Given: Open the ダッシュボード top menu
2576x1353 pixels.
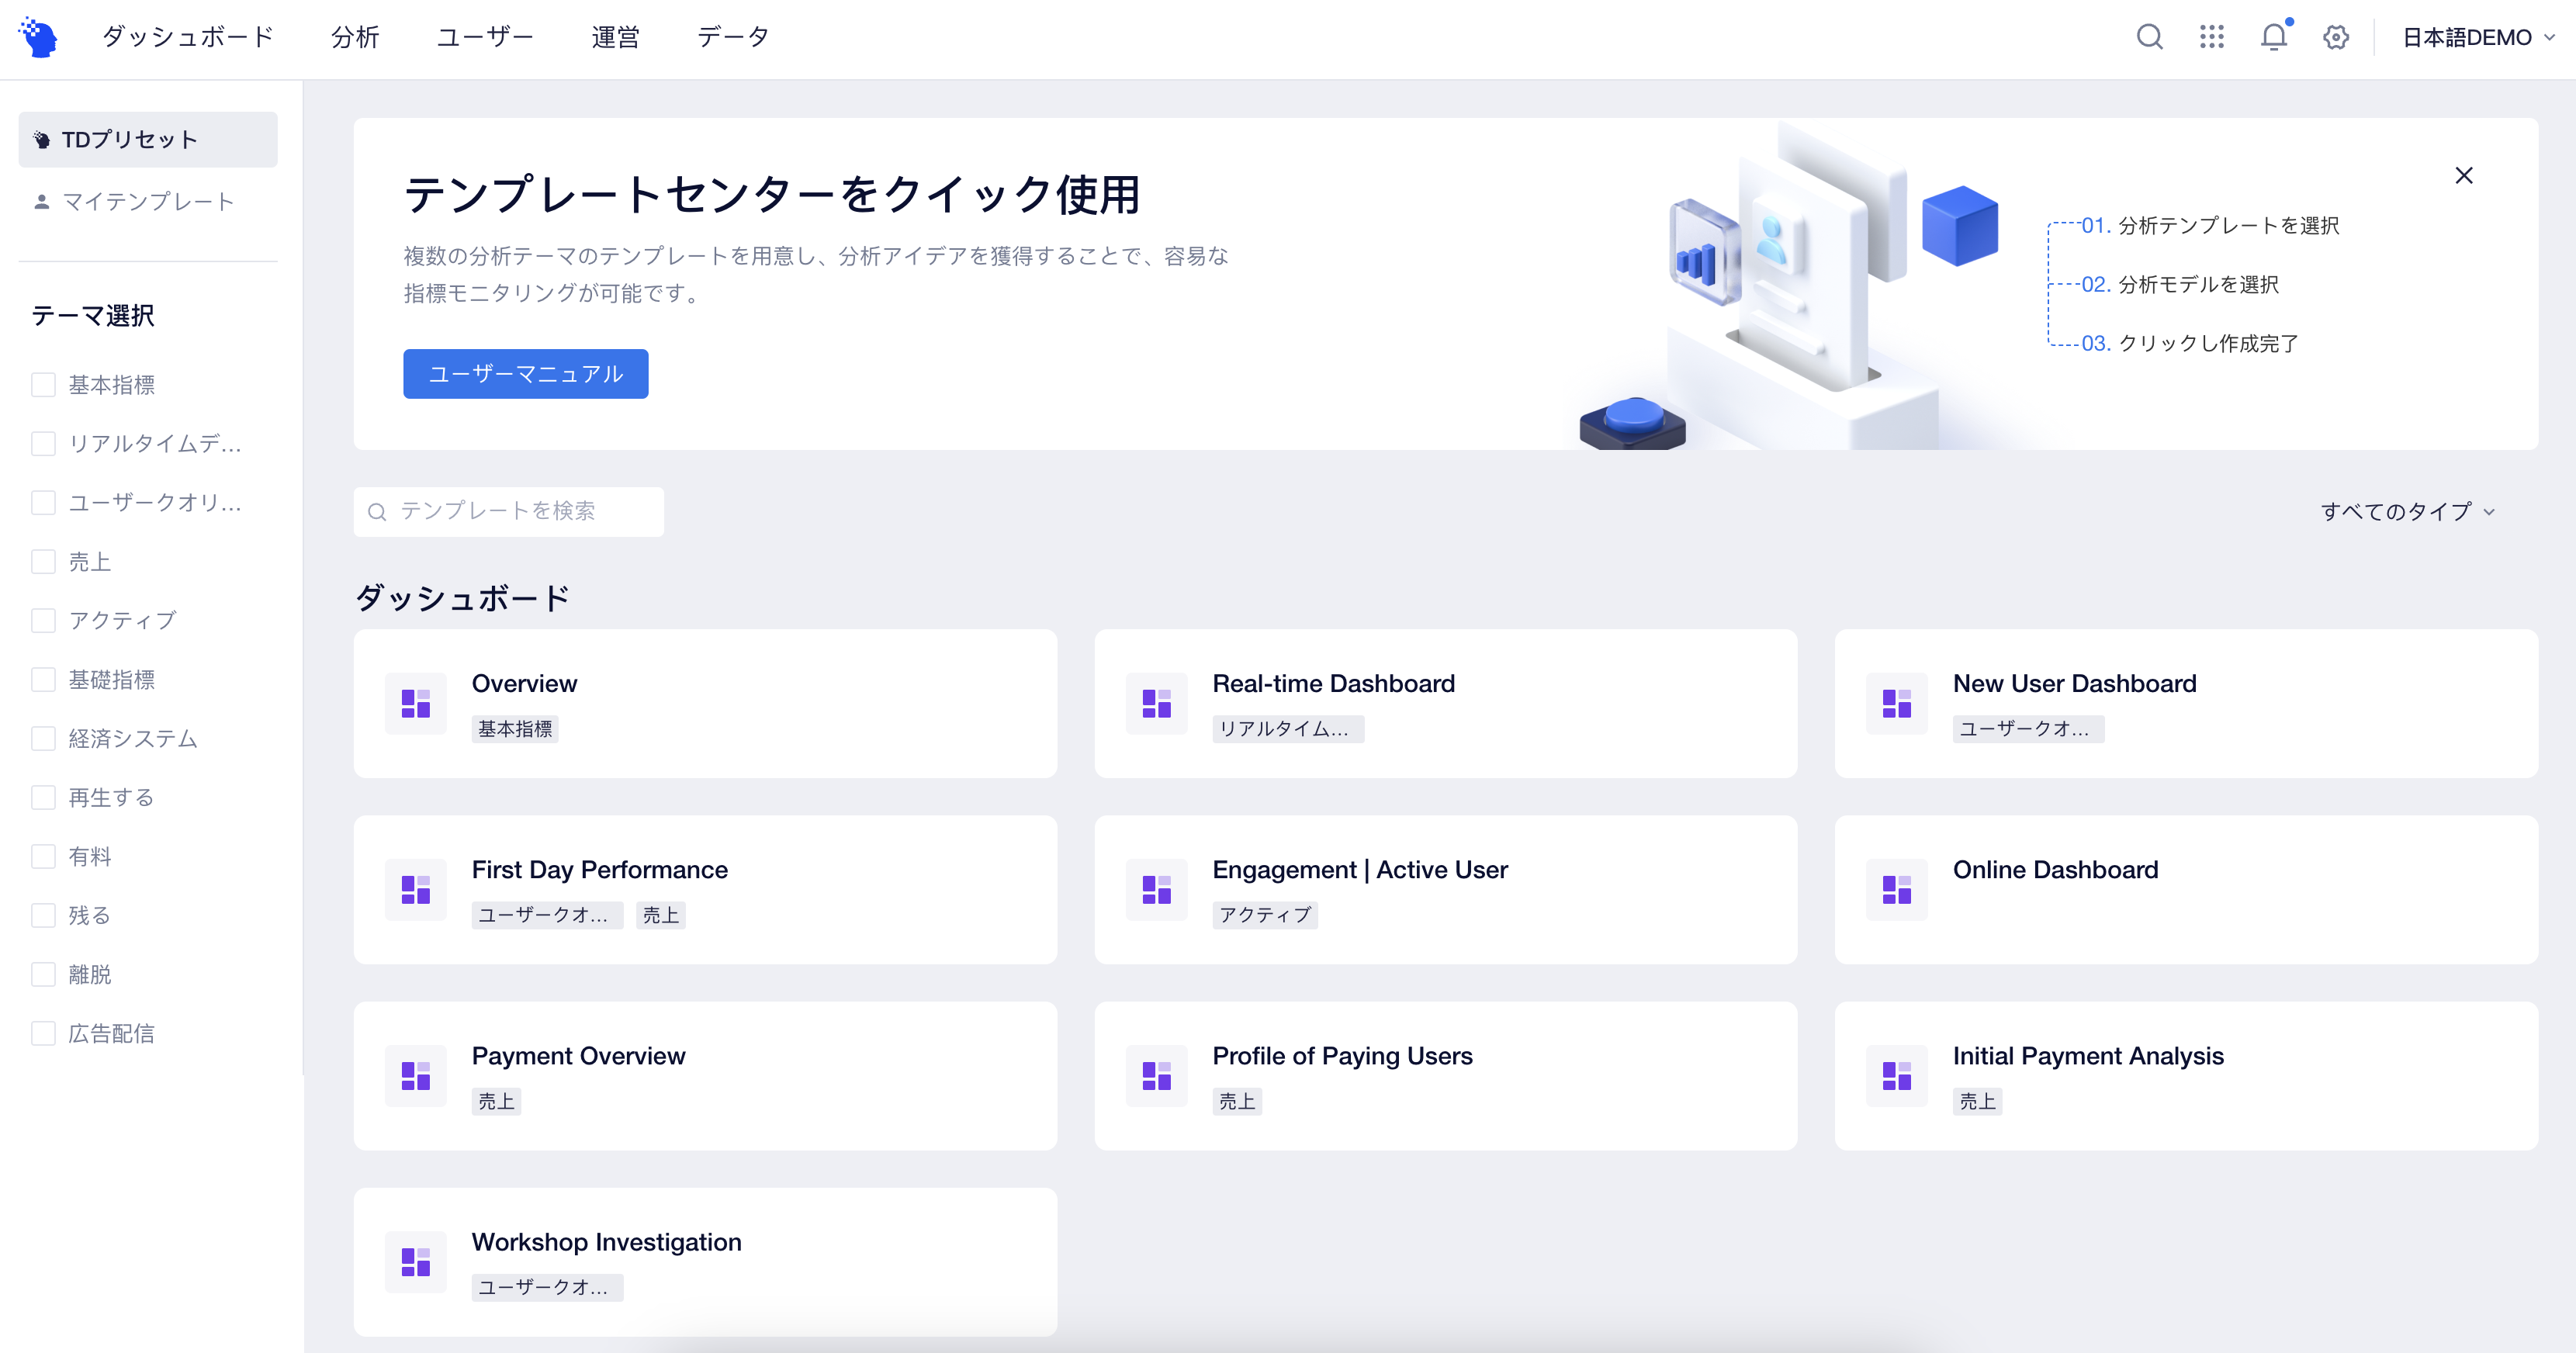Looking at the screenshot, I should (188, 37).
